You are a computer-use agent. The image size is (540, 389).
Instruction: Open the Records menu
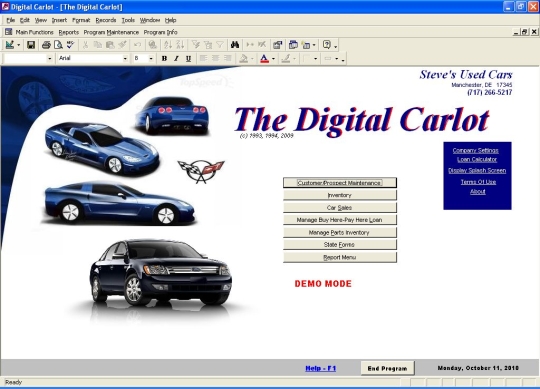click(106, 20)
